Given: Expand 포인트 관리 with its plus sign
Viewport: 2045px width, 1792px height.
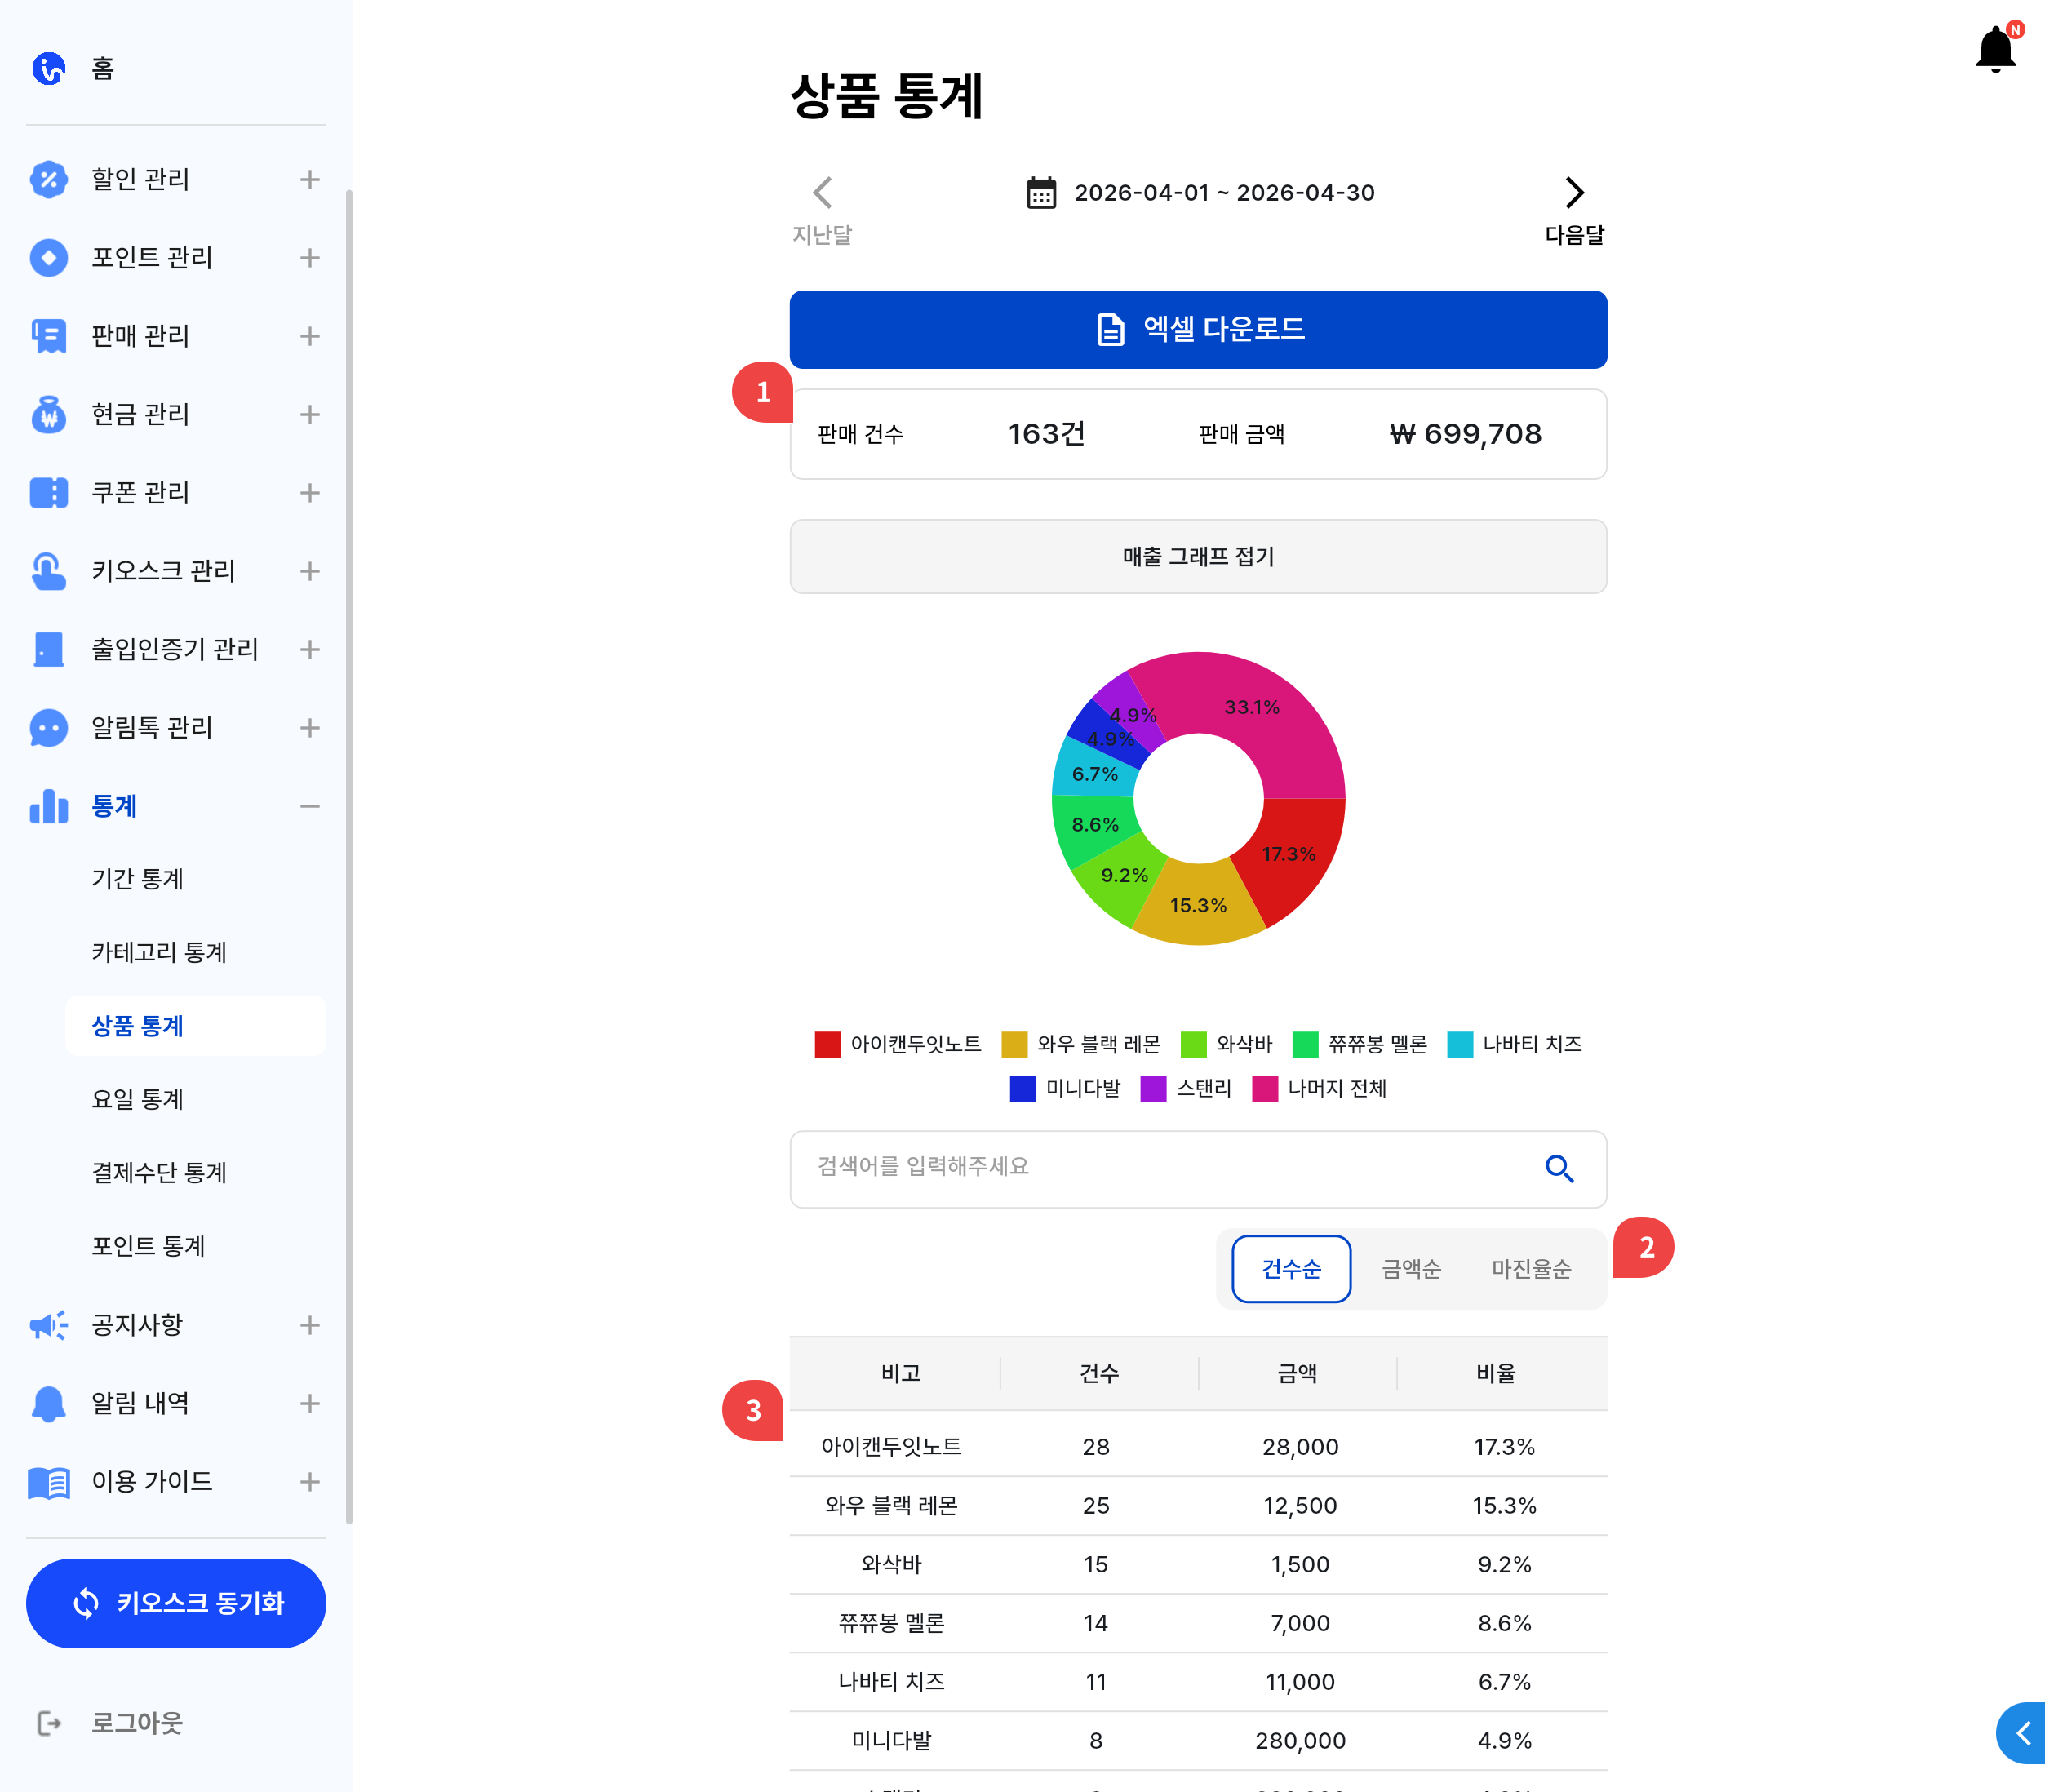Looking at the screenshot, I should point(310,258).
